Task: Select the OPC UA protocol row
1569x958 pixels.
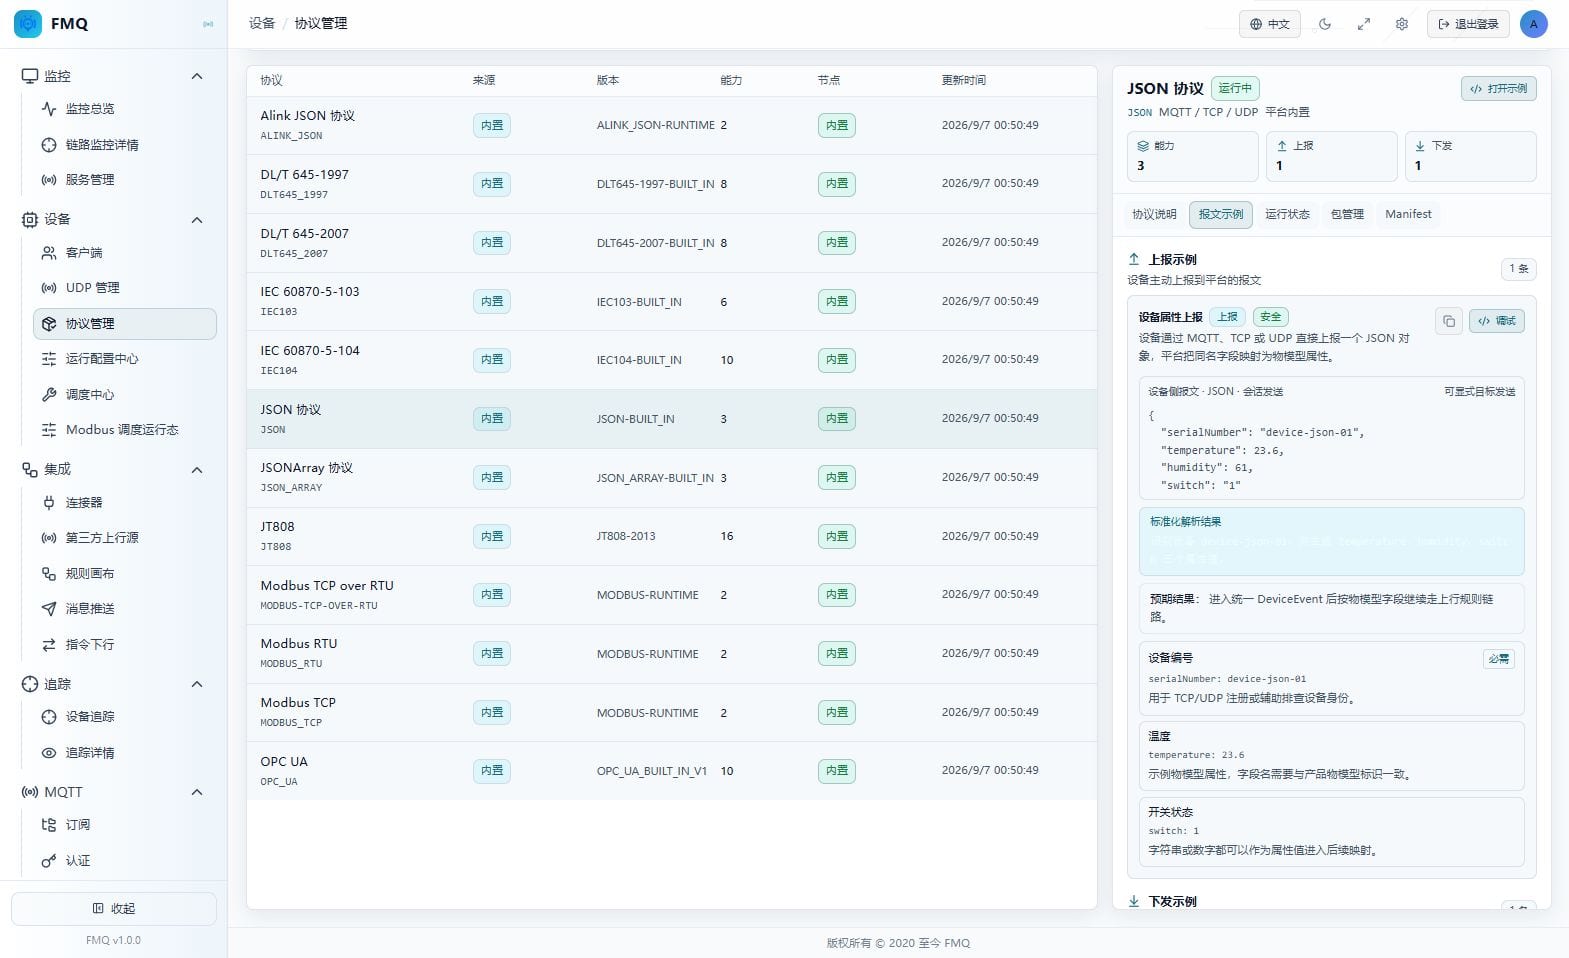Action: click(672, 771)
